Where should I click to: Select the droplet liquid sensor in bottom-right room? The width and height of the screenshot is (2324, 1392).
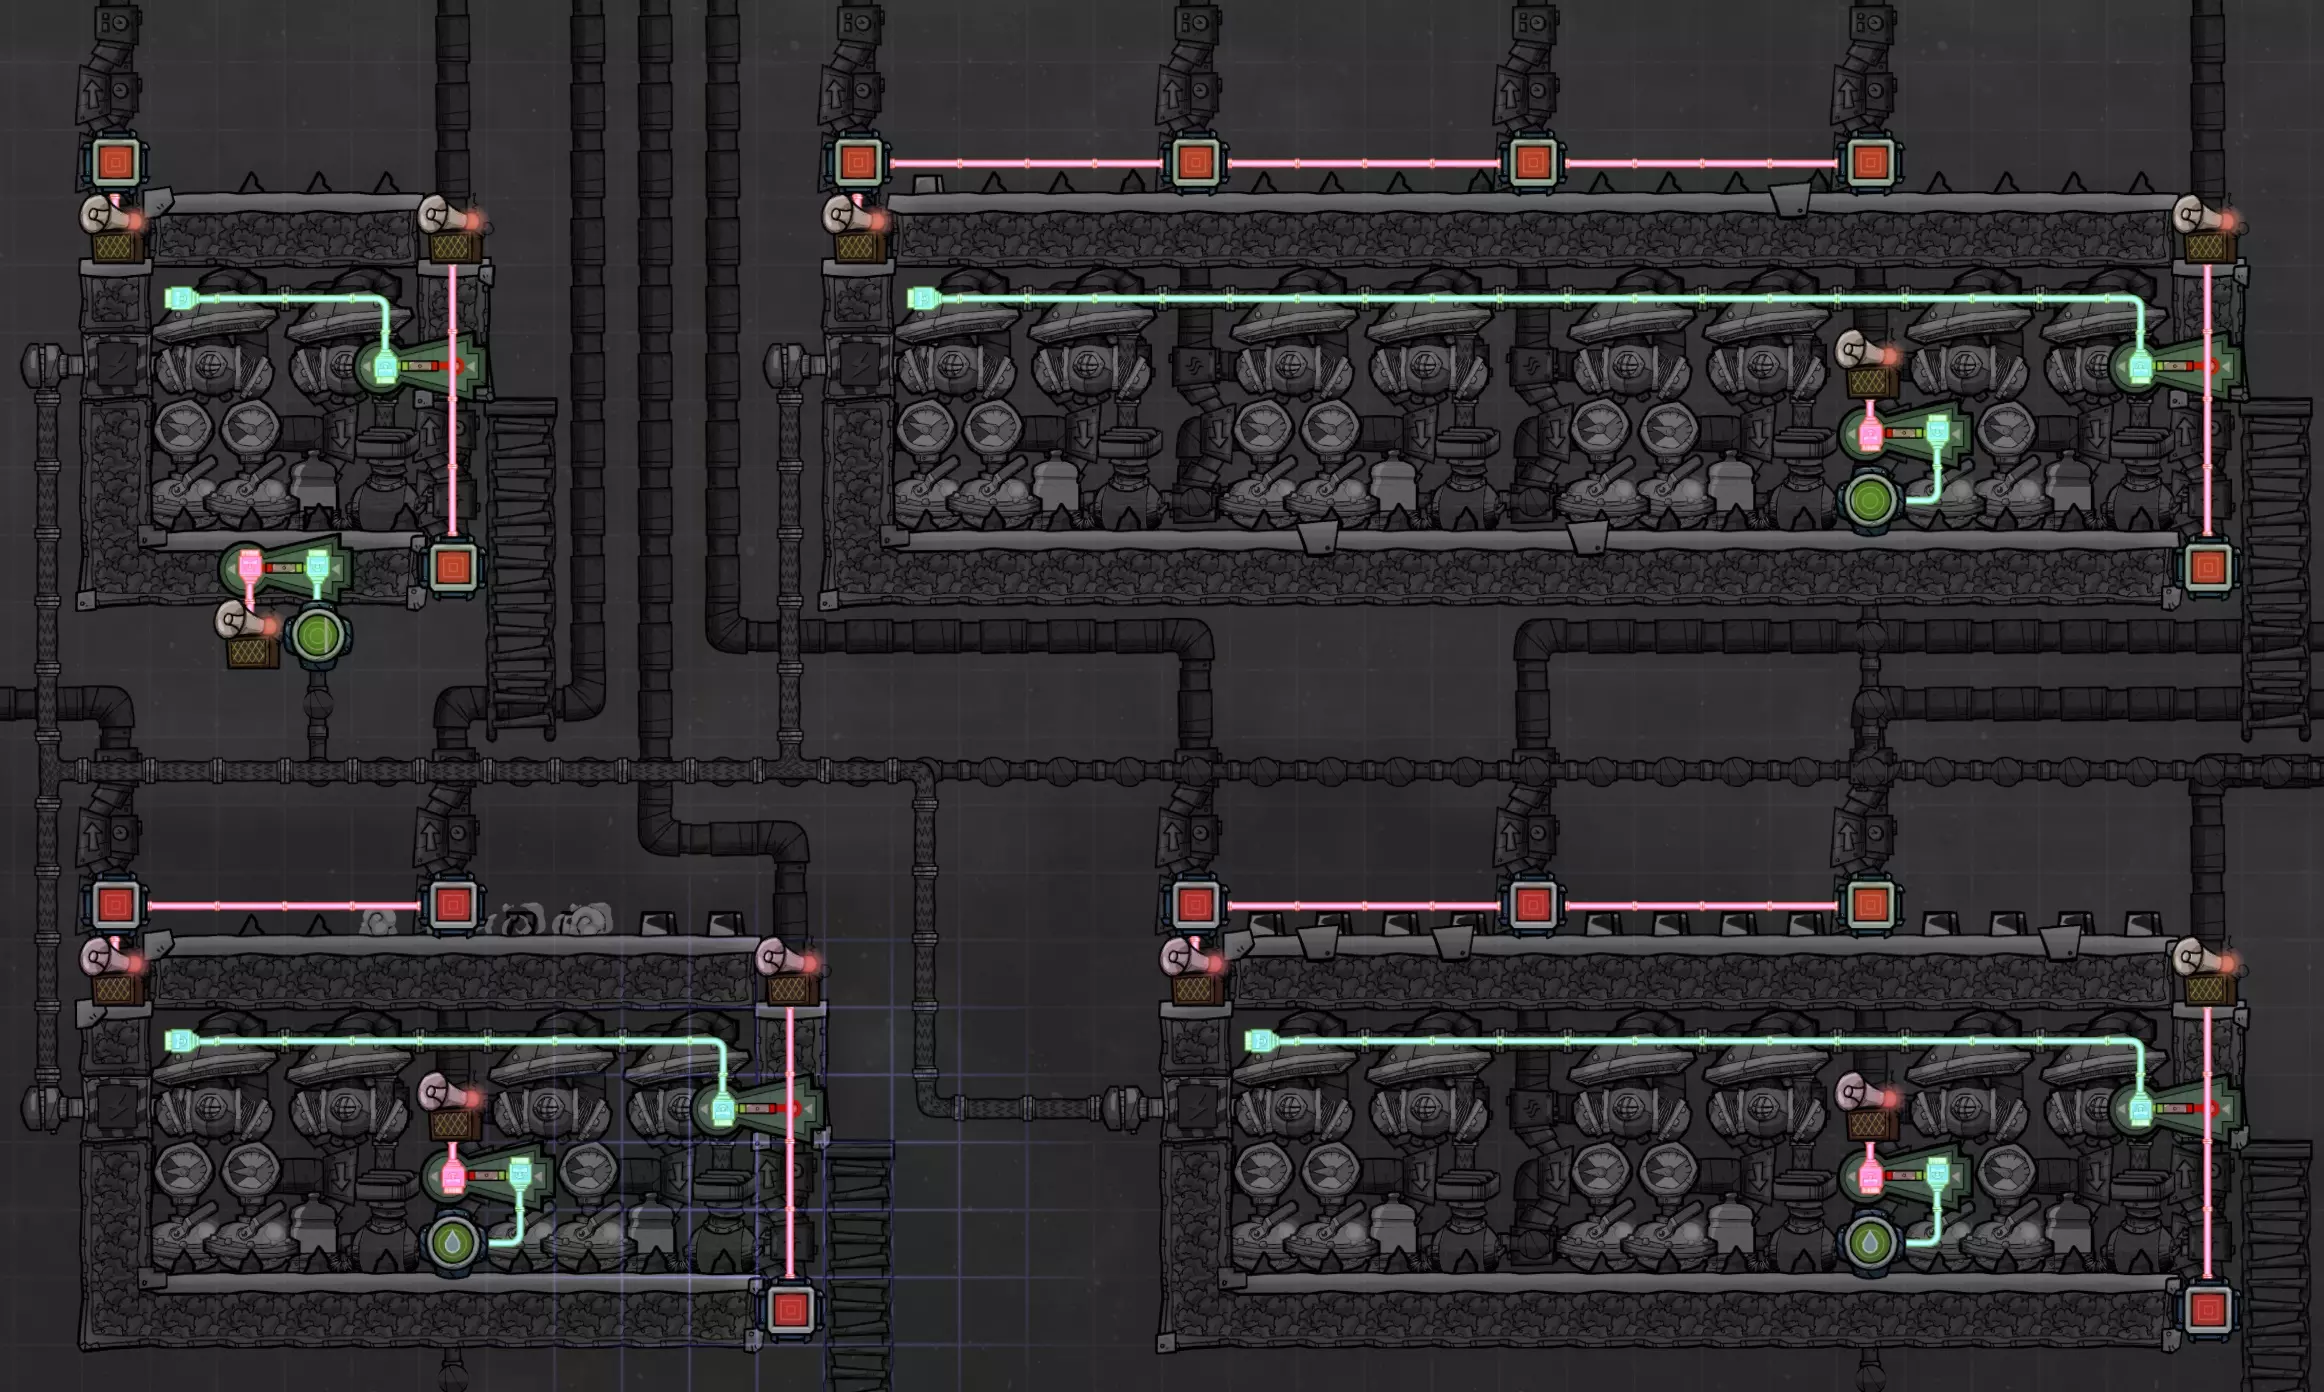tap(1869, 1243)
